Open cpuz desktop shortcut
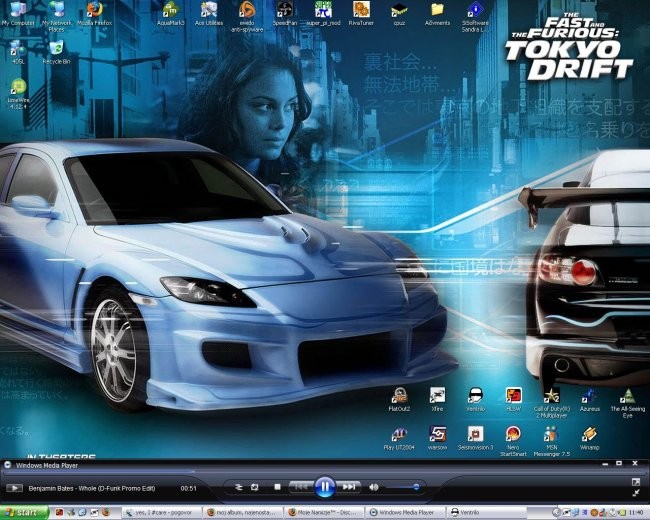The image size is (650, 520). click(x=399, y=14)
